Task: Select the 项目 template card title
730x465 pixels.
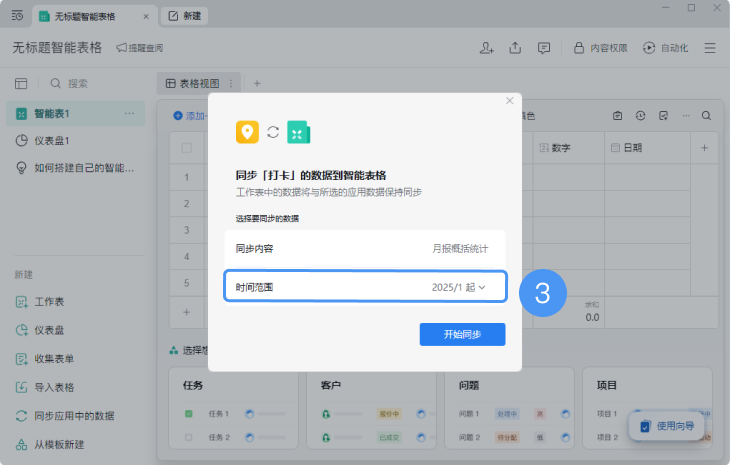Action: [x=607, y=385]
